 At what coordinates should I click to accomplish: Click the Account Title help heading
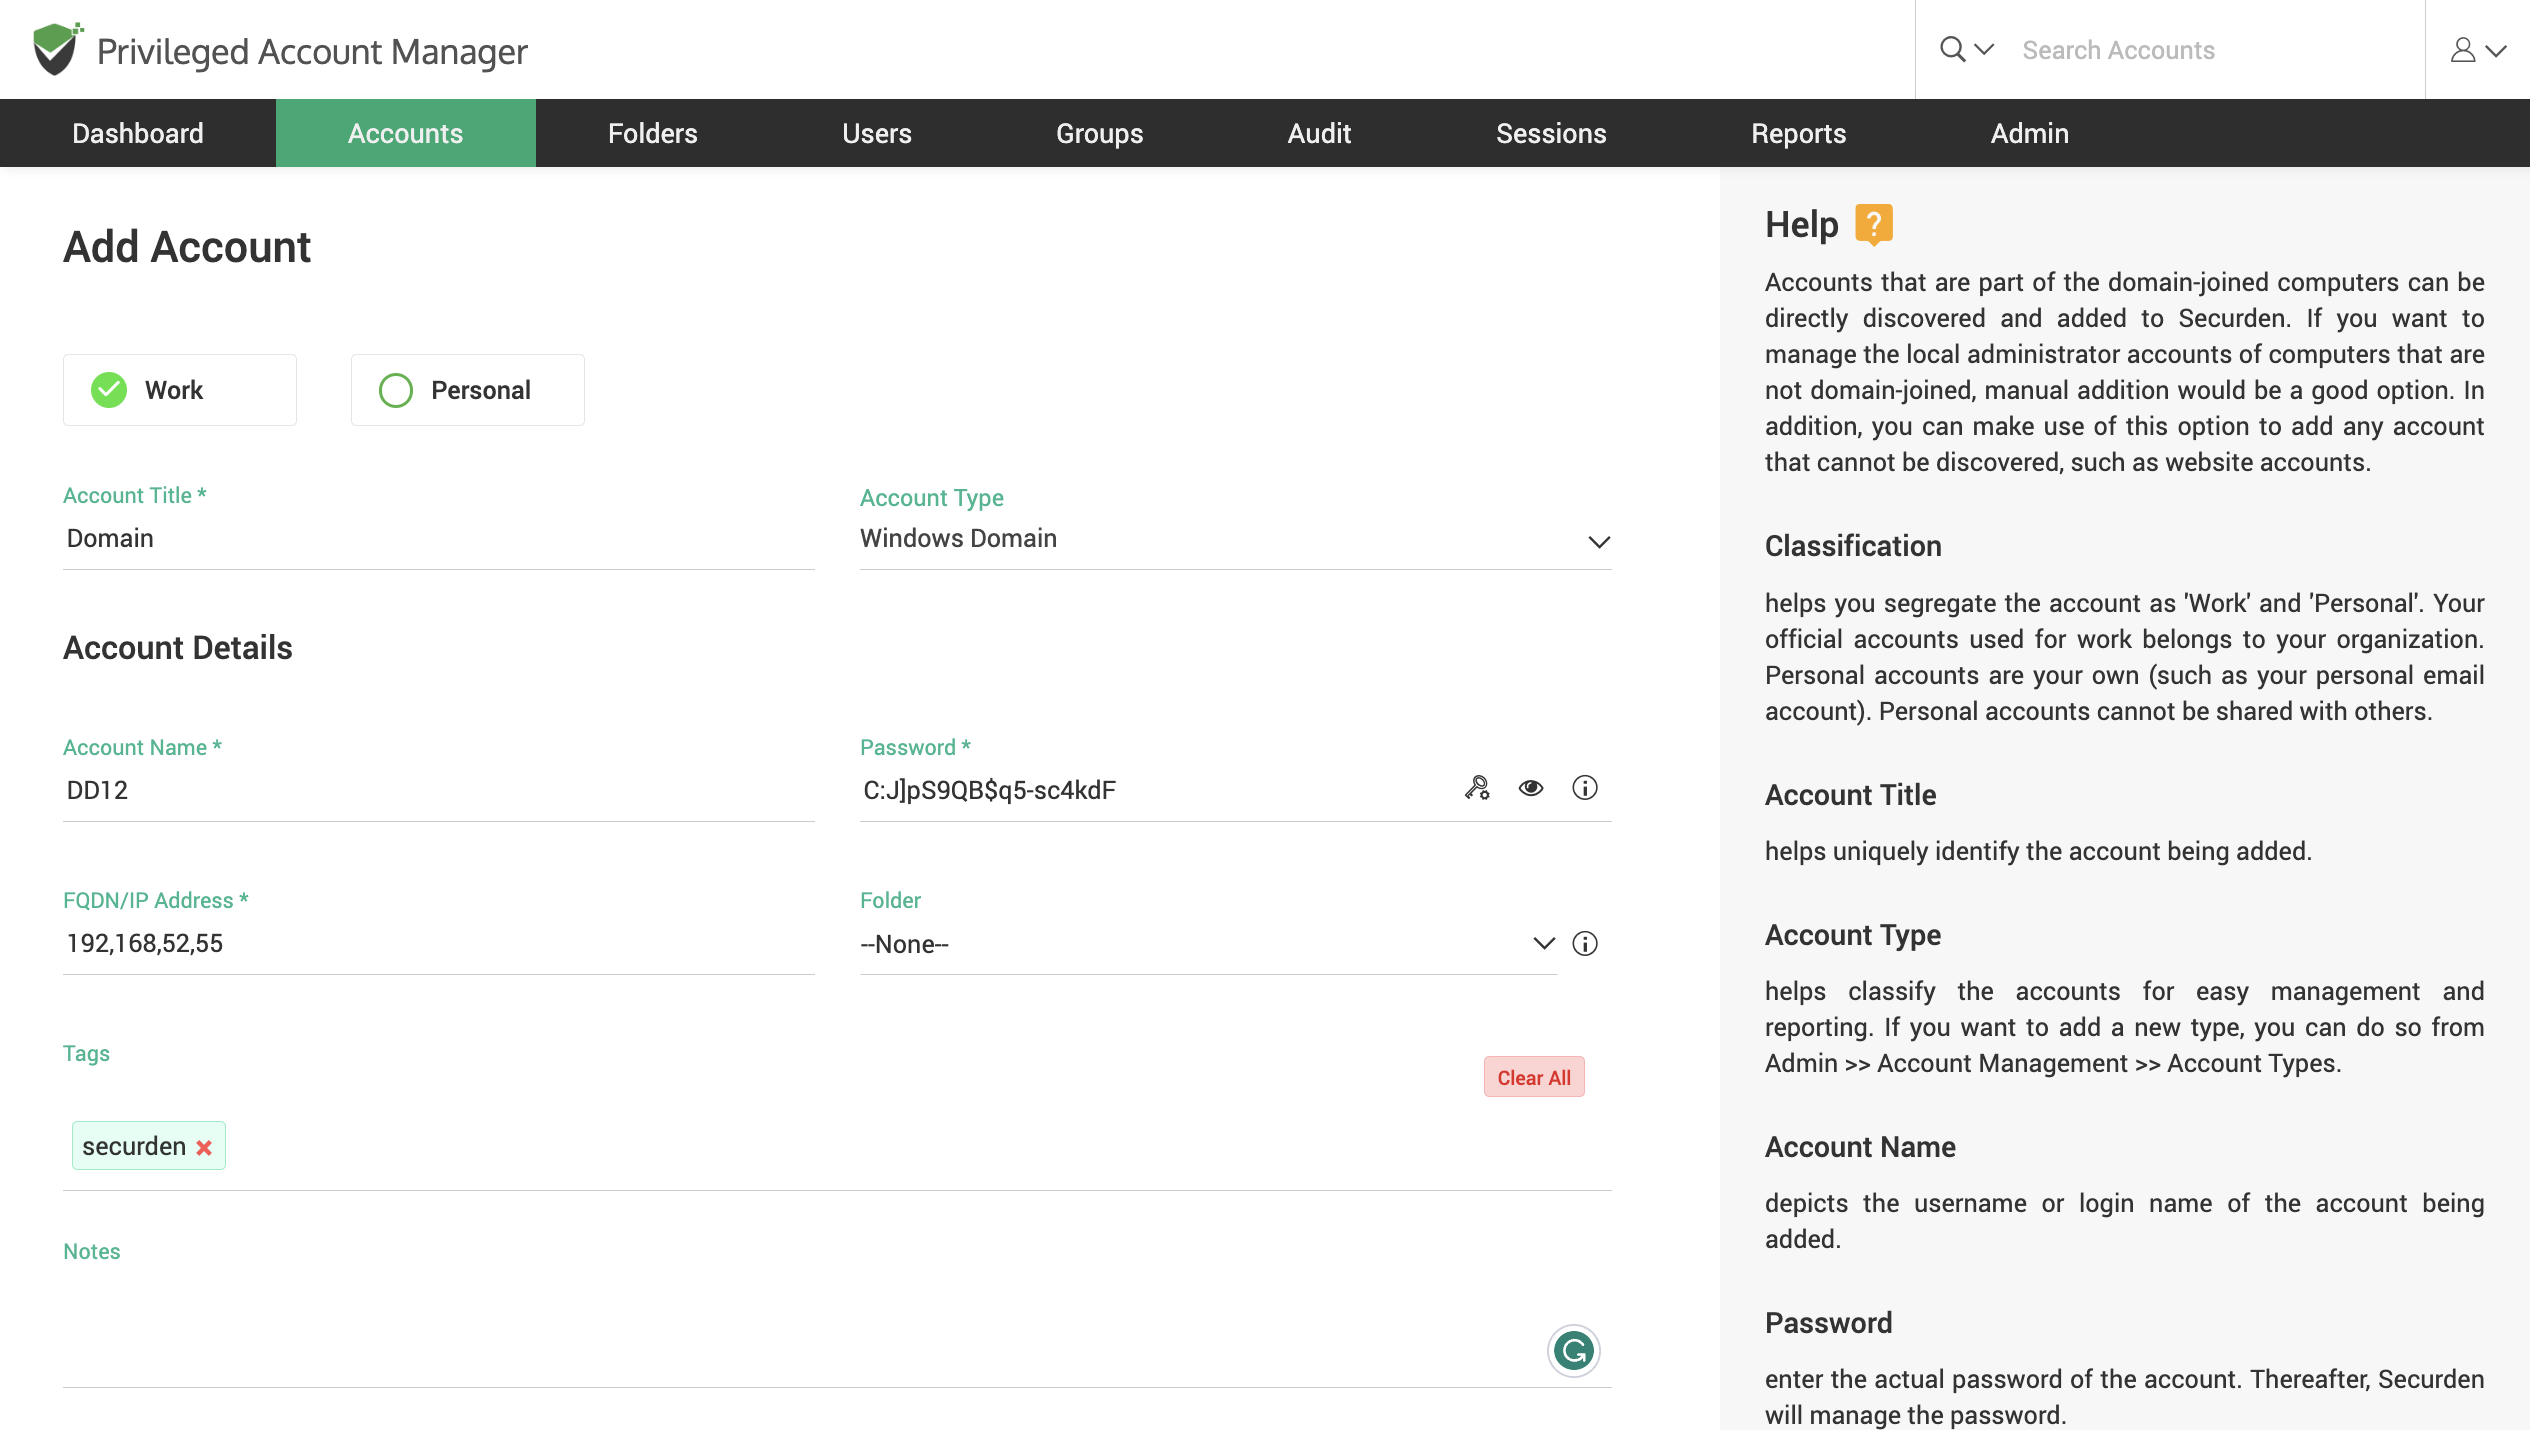[1850, 795]
